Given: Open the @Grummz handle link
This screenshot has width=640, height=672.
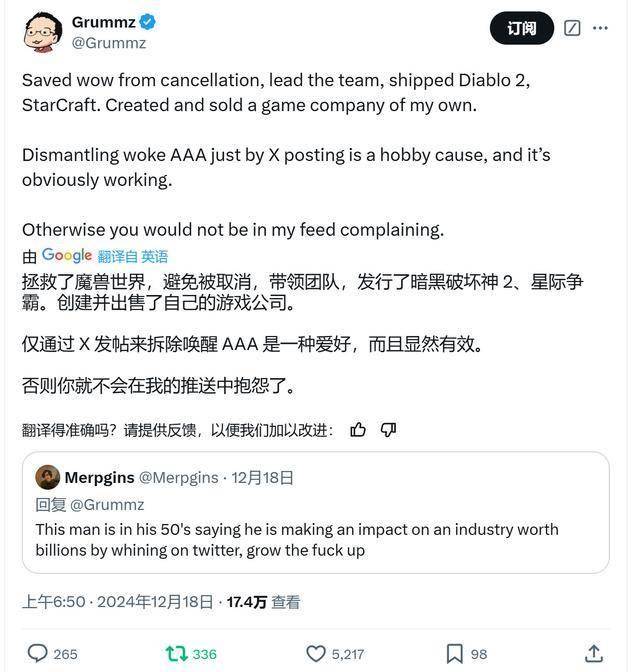Looking at the screenshot, I should [109, 43].
